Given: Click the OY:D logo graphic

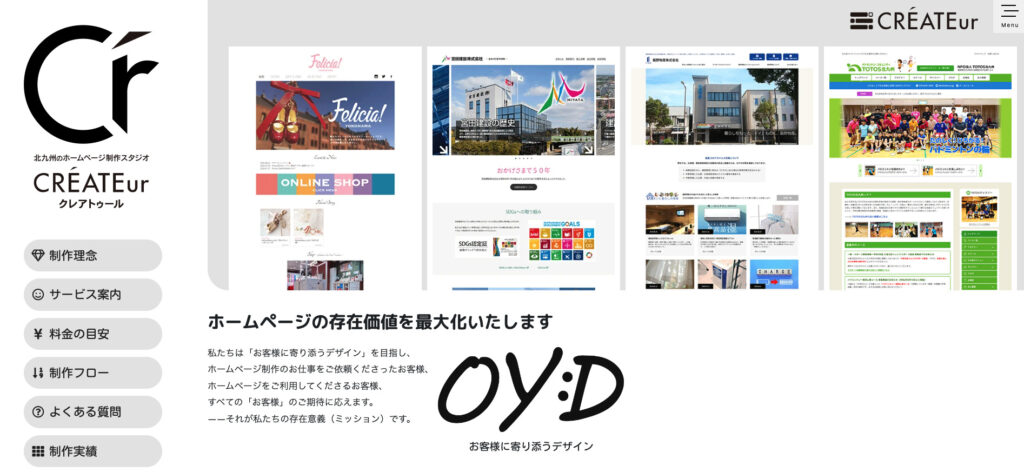Looking at the screenshot, I should 530,390.
